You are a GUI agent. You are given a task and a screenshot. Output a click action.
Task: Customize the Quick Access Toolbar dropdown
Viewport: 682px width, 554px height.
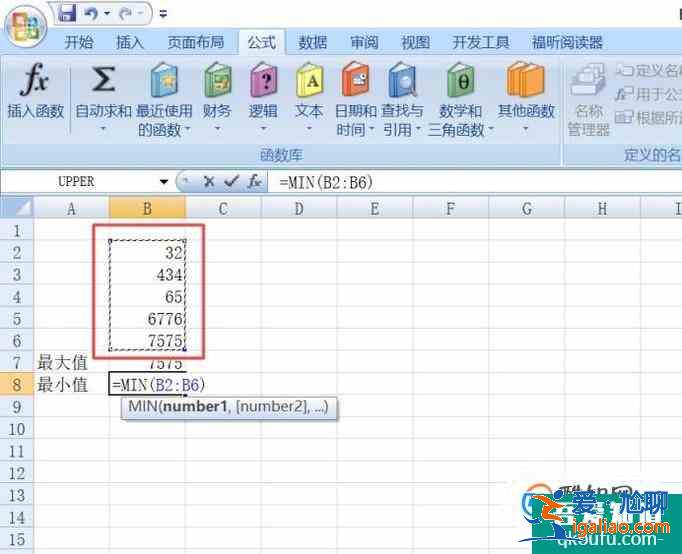pyautogui.click(x=163, y=14)
